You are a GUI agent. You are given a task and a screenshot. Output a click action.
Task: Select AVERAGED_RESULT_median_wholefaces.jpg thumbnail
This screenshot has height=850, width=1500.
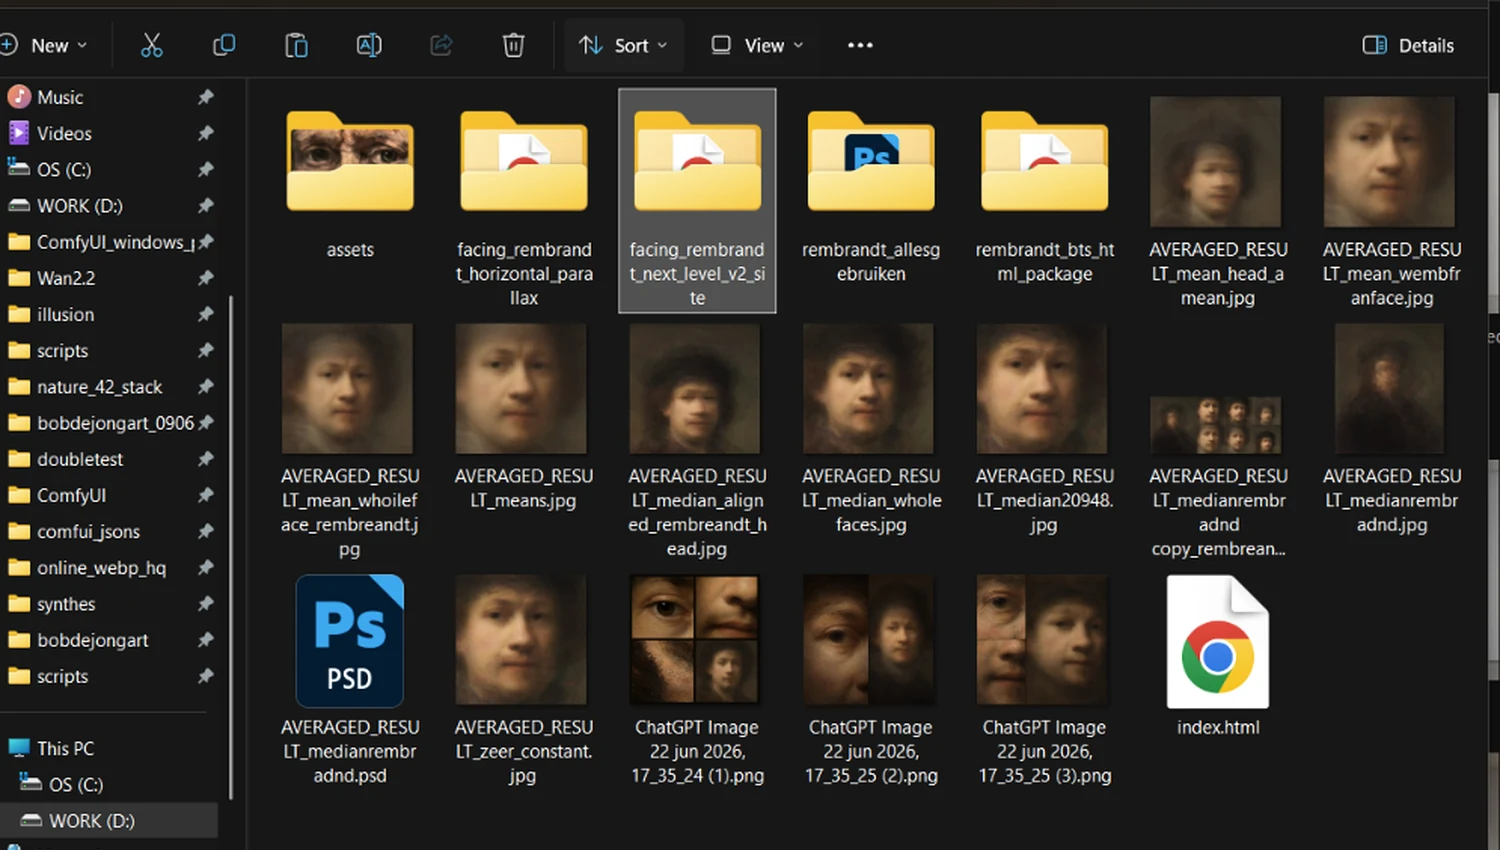868,388
